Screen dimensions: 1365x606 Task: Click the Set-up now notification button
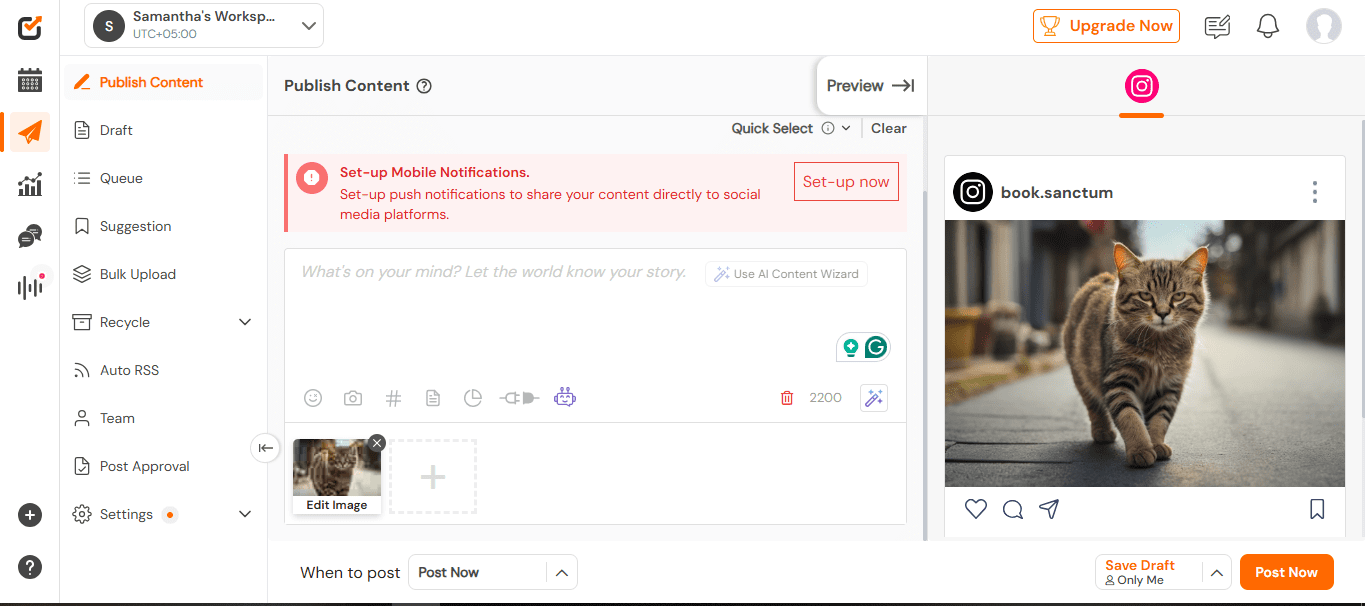click(x=846, y=181)
